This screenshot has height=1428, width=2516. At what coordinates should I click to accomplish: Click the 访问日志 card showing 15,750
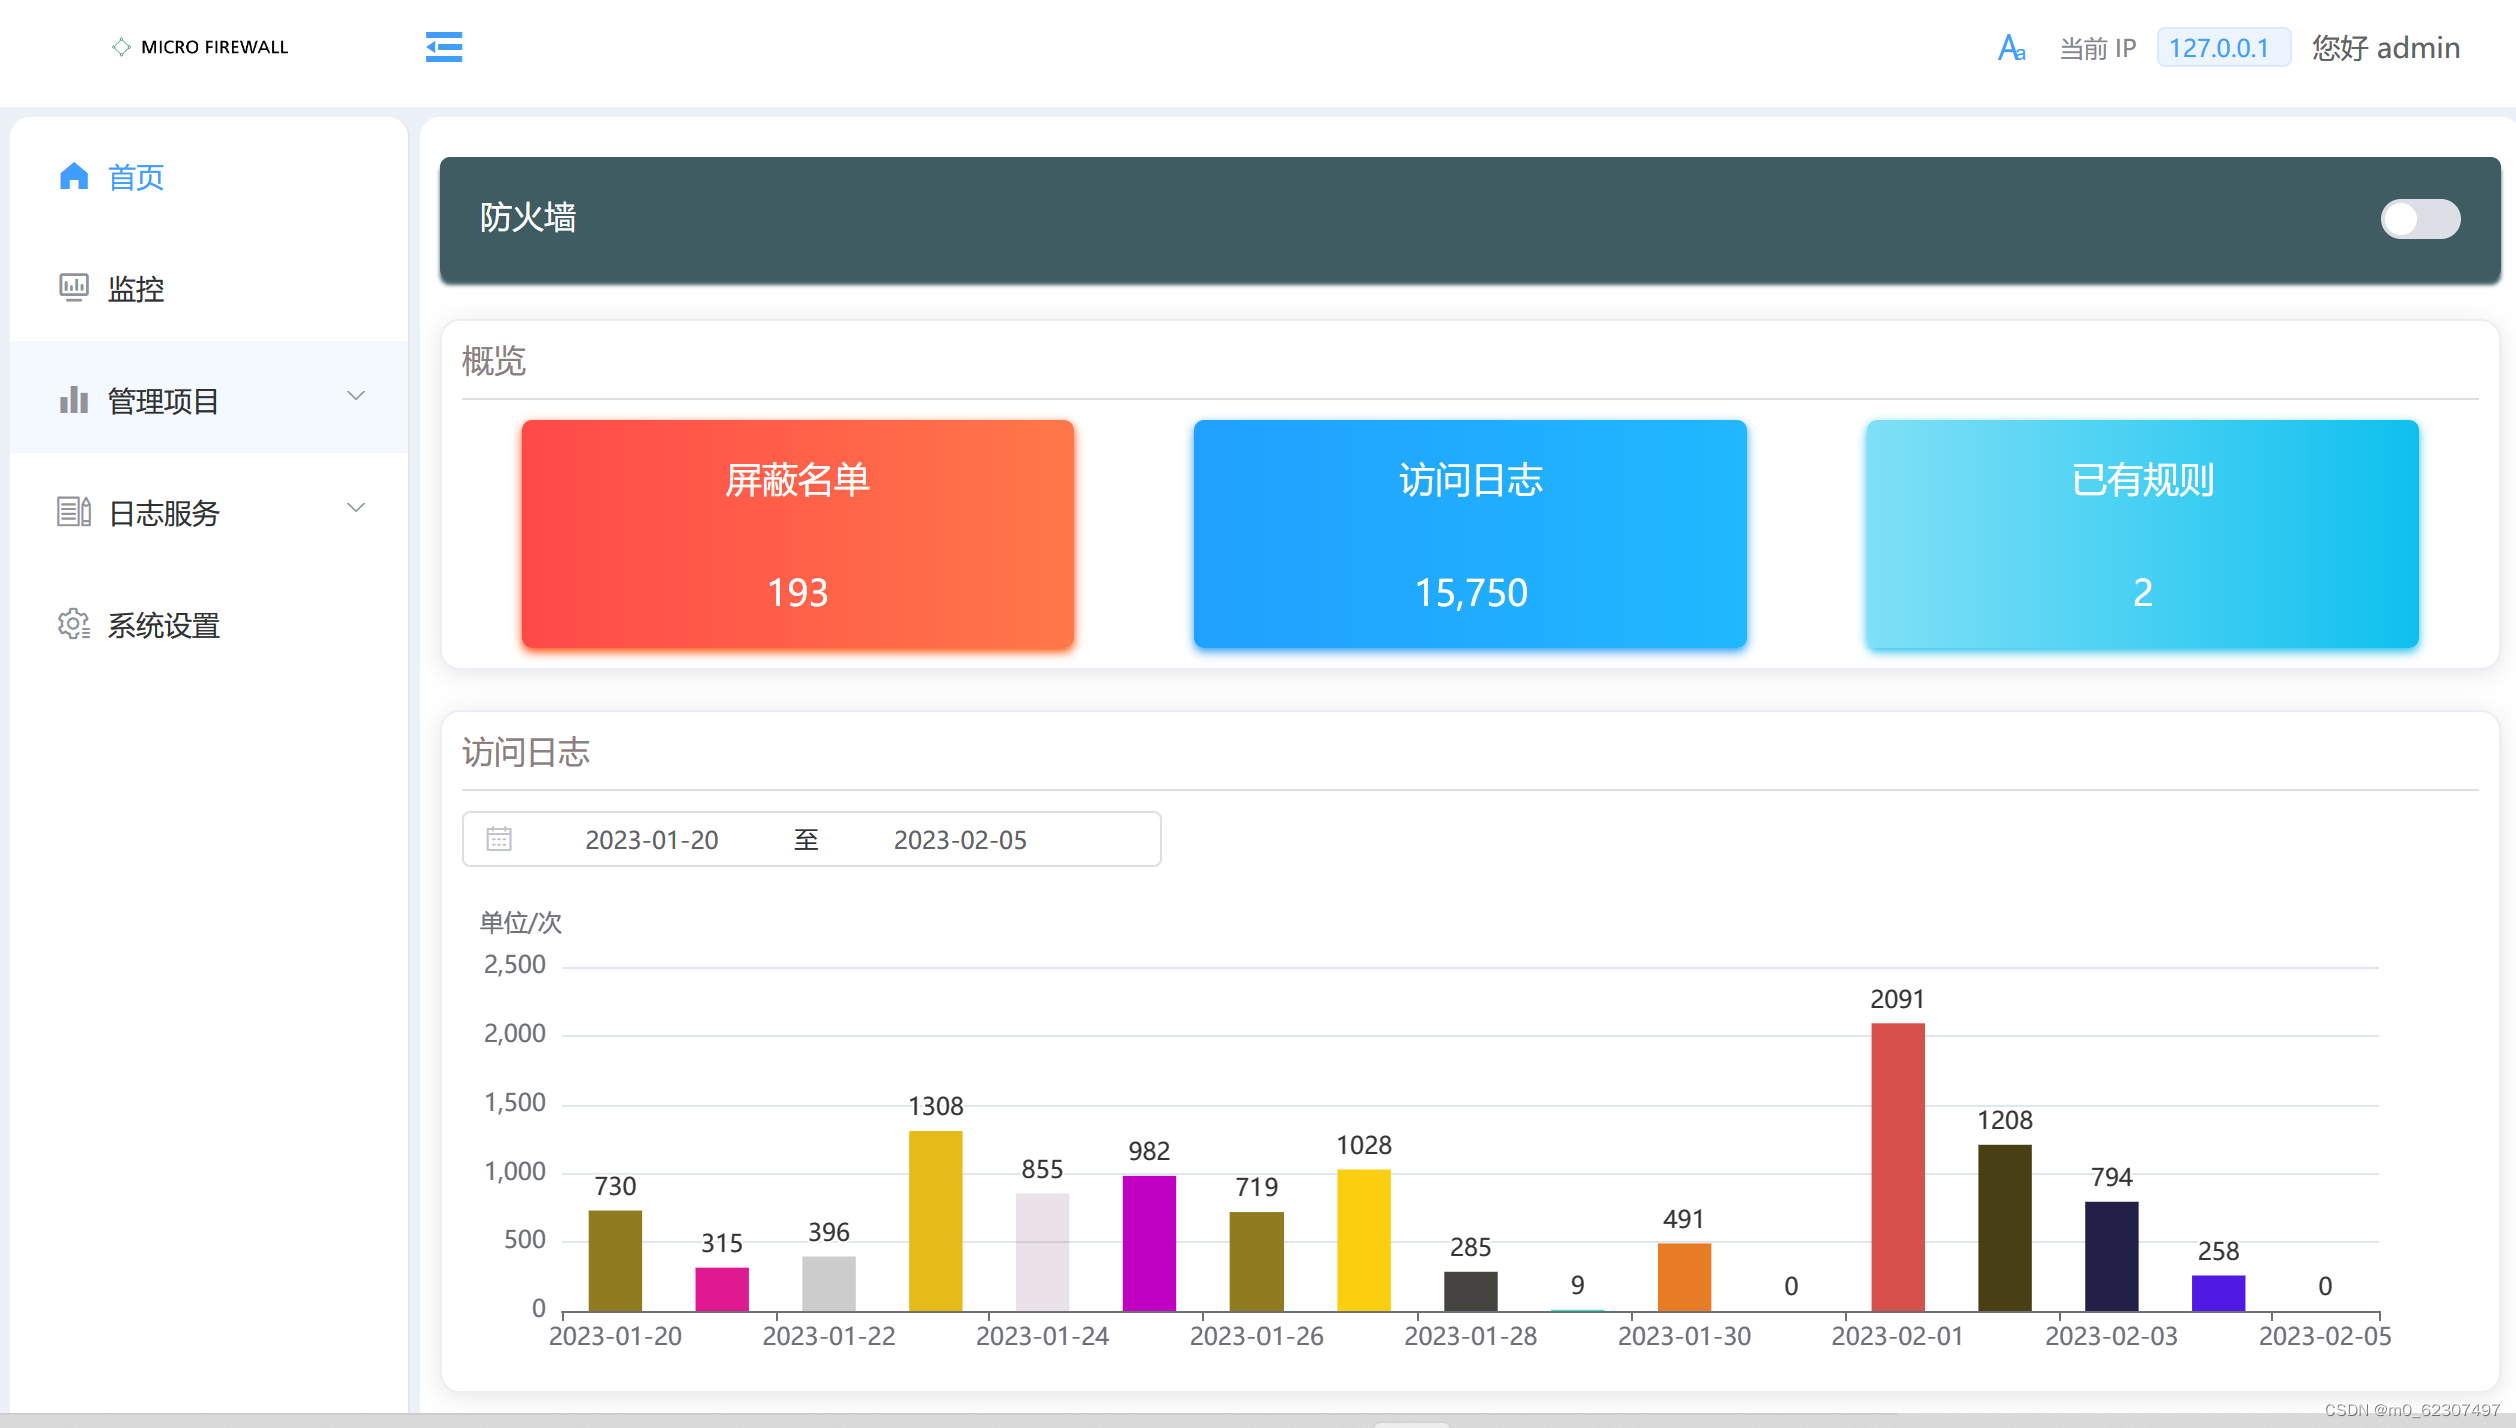[1469, 535]
